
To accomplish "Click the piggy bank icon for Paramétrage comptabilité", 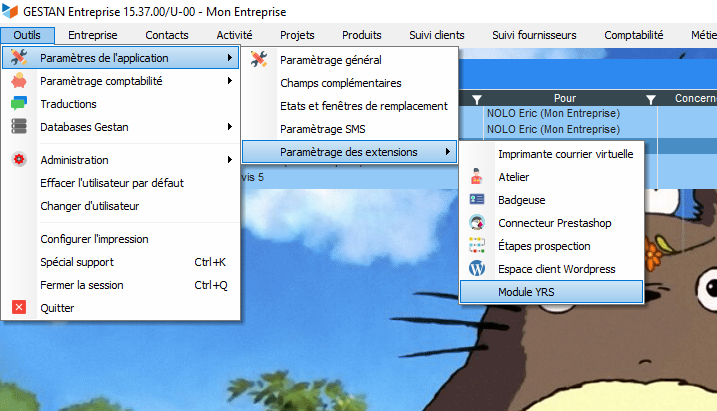I will pos(18,81).
